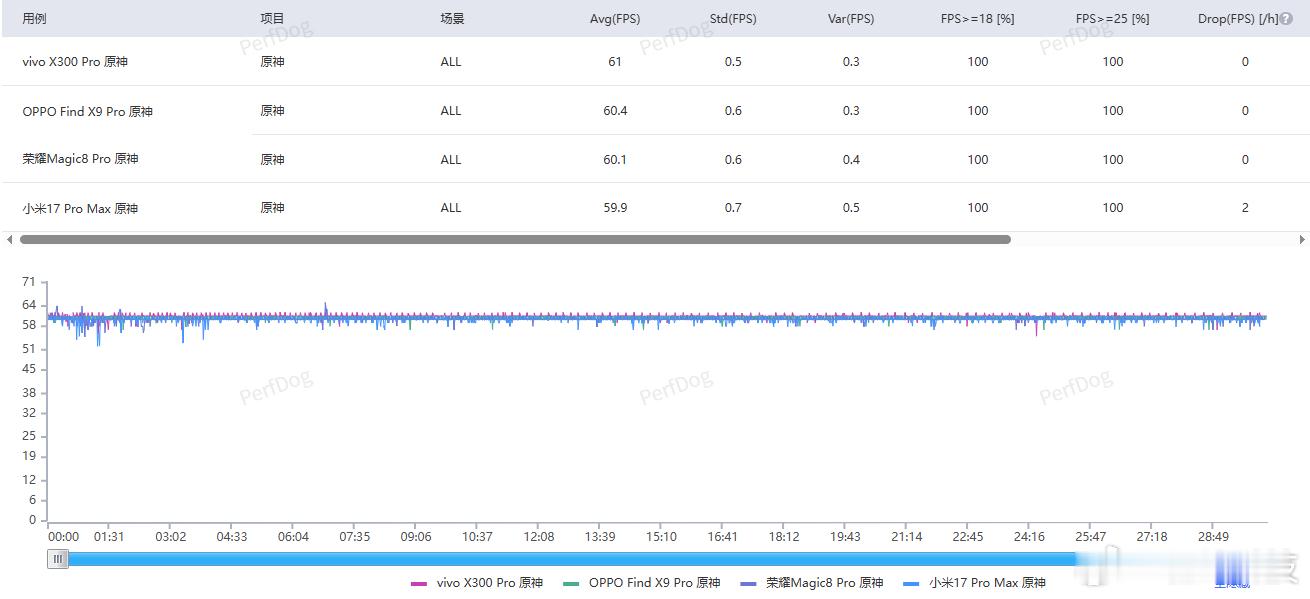Select the 荣耀Magic8 Pro 原神 row name
This screenshot has height=599, width=1310.
click(80, 159)
